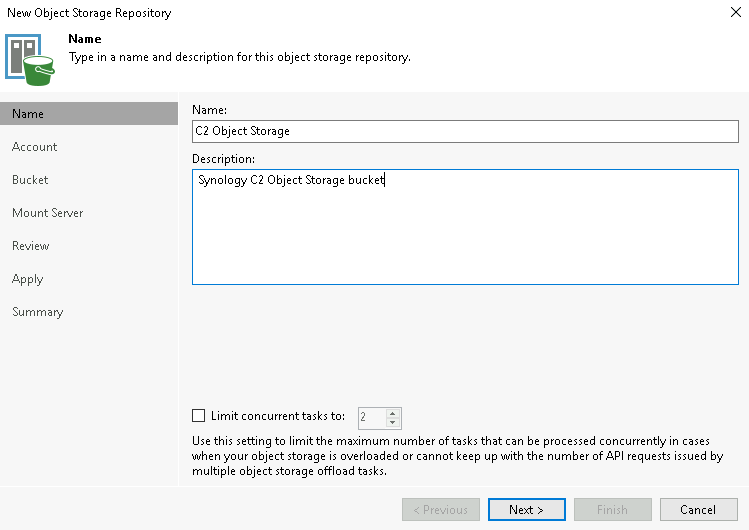Click the Previous button
Screen dimensions: 749x530
click(x=440, y=509)
